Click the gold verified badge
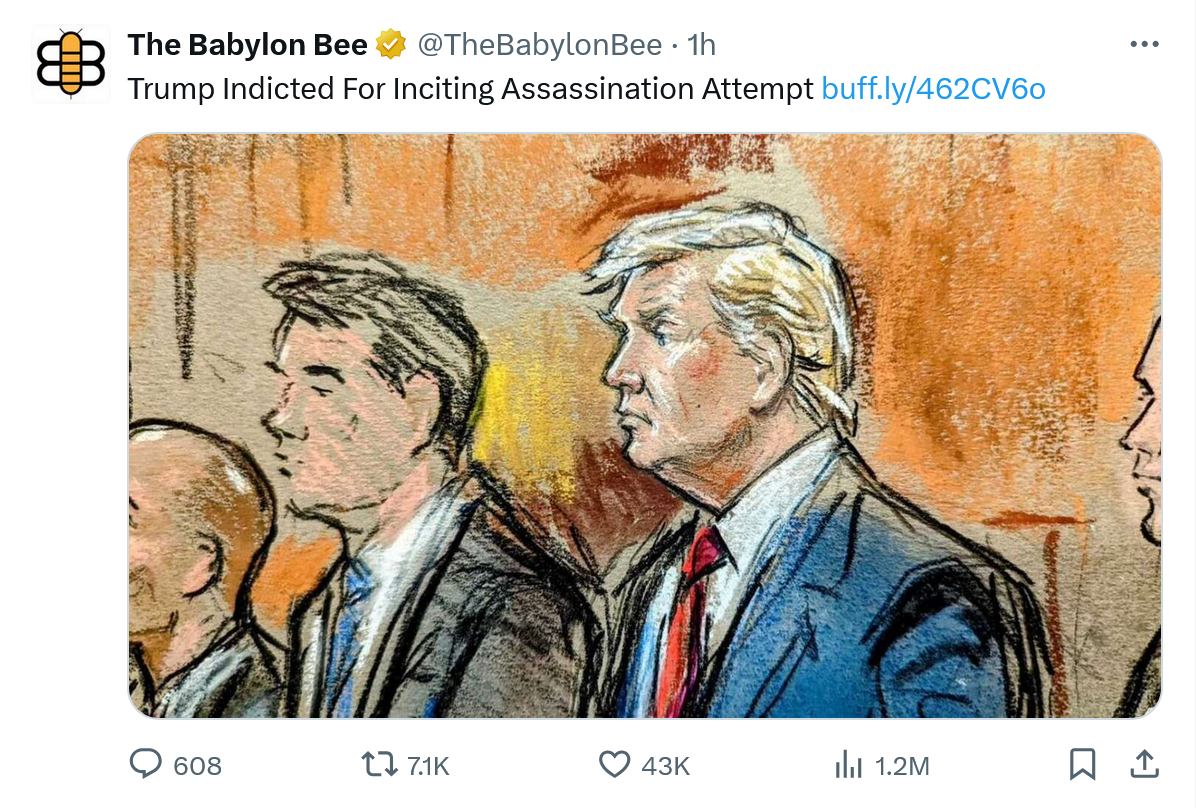 point(390,44)
